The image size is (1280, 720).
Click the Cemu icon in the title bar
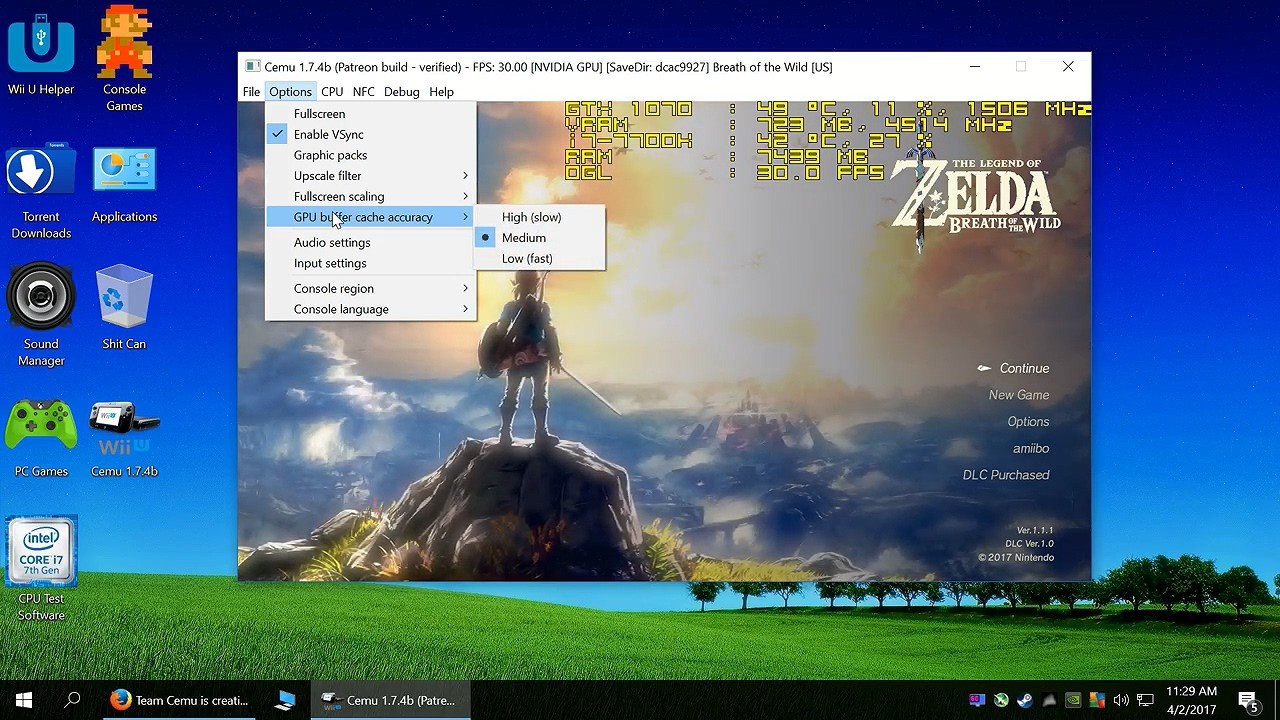click(x=252, y=67)
